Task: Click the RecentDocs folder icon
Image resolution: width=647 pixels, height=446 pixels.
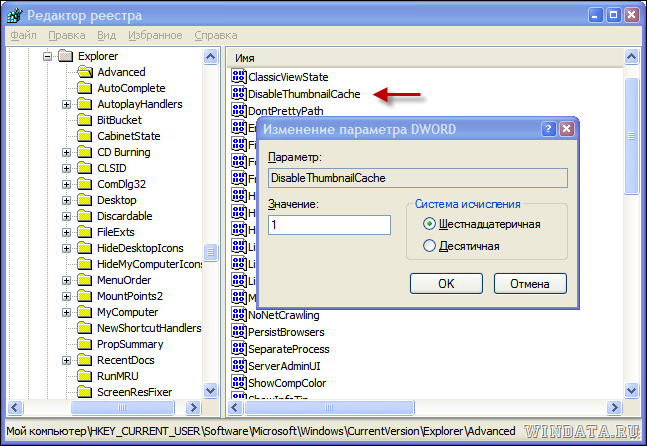Action: tap(85, 360)
